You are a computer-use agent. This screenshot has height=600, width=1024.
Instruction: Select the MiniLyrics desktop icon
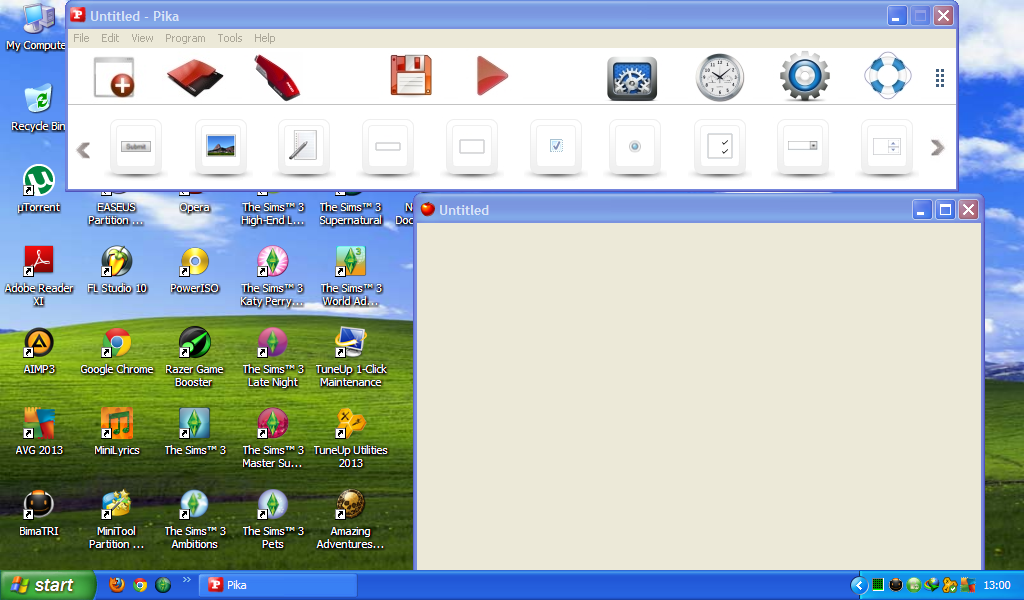click(117, 432)
